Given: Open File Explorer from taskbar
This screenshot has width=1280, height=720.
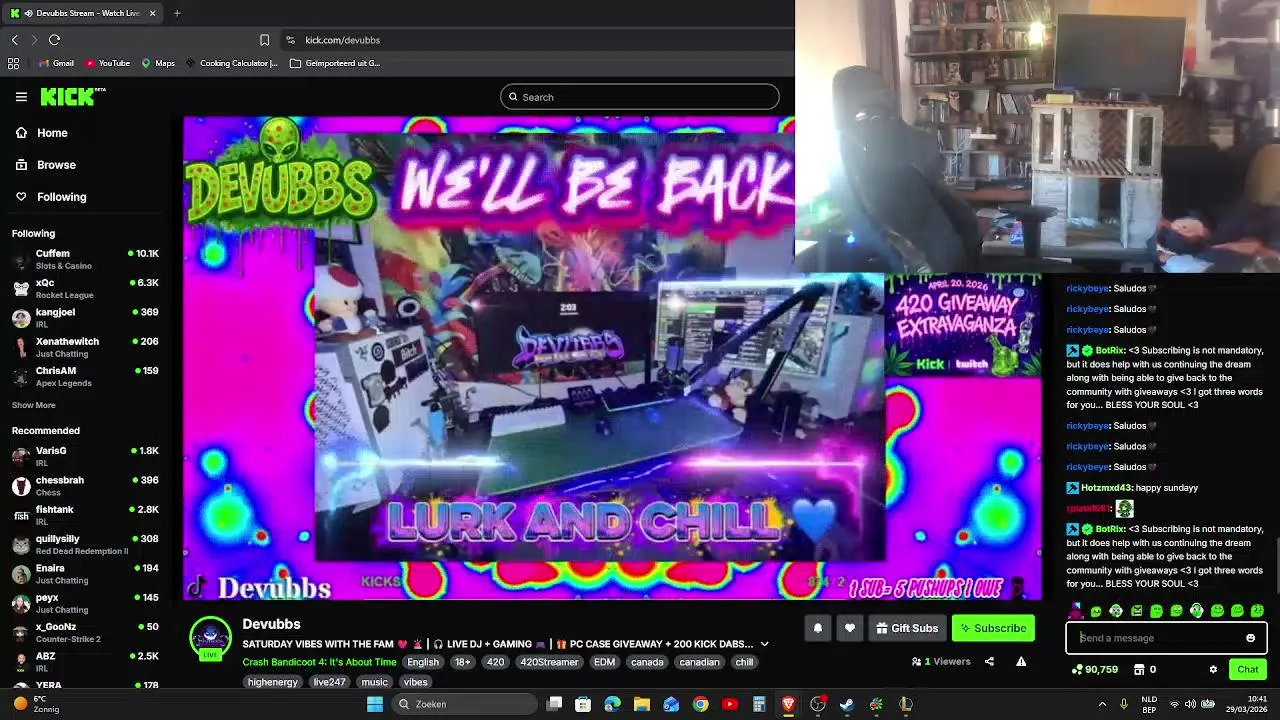Looking at the screenshot, I should (642, 704).
